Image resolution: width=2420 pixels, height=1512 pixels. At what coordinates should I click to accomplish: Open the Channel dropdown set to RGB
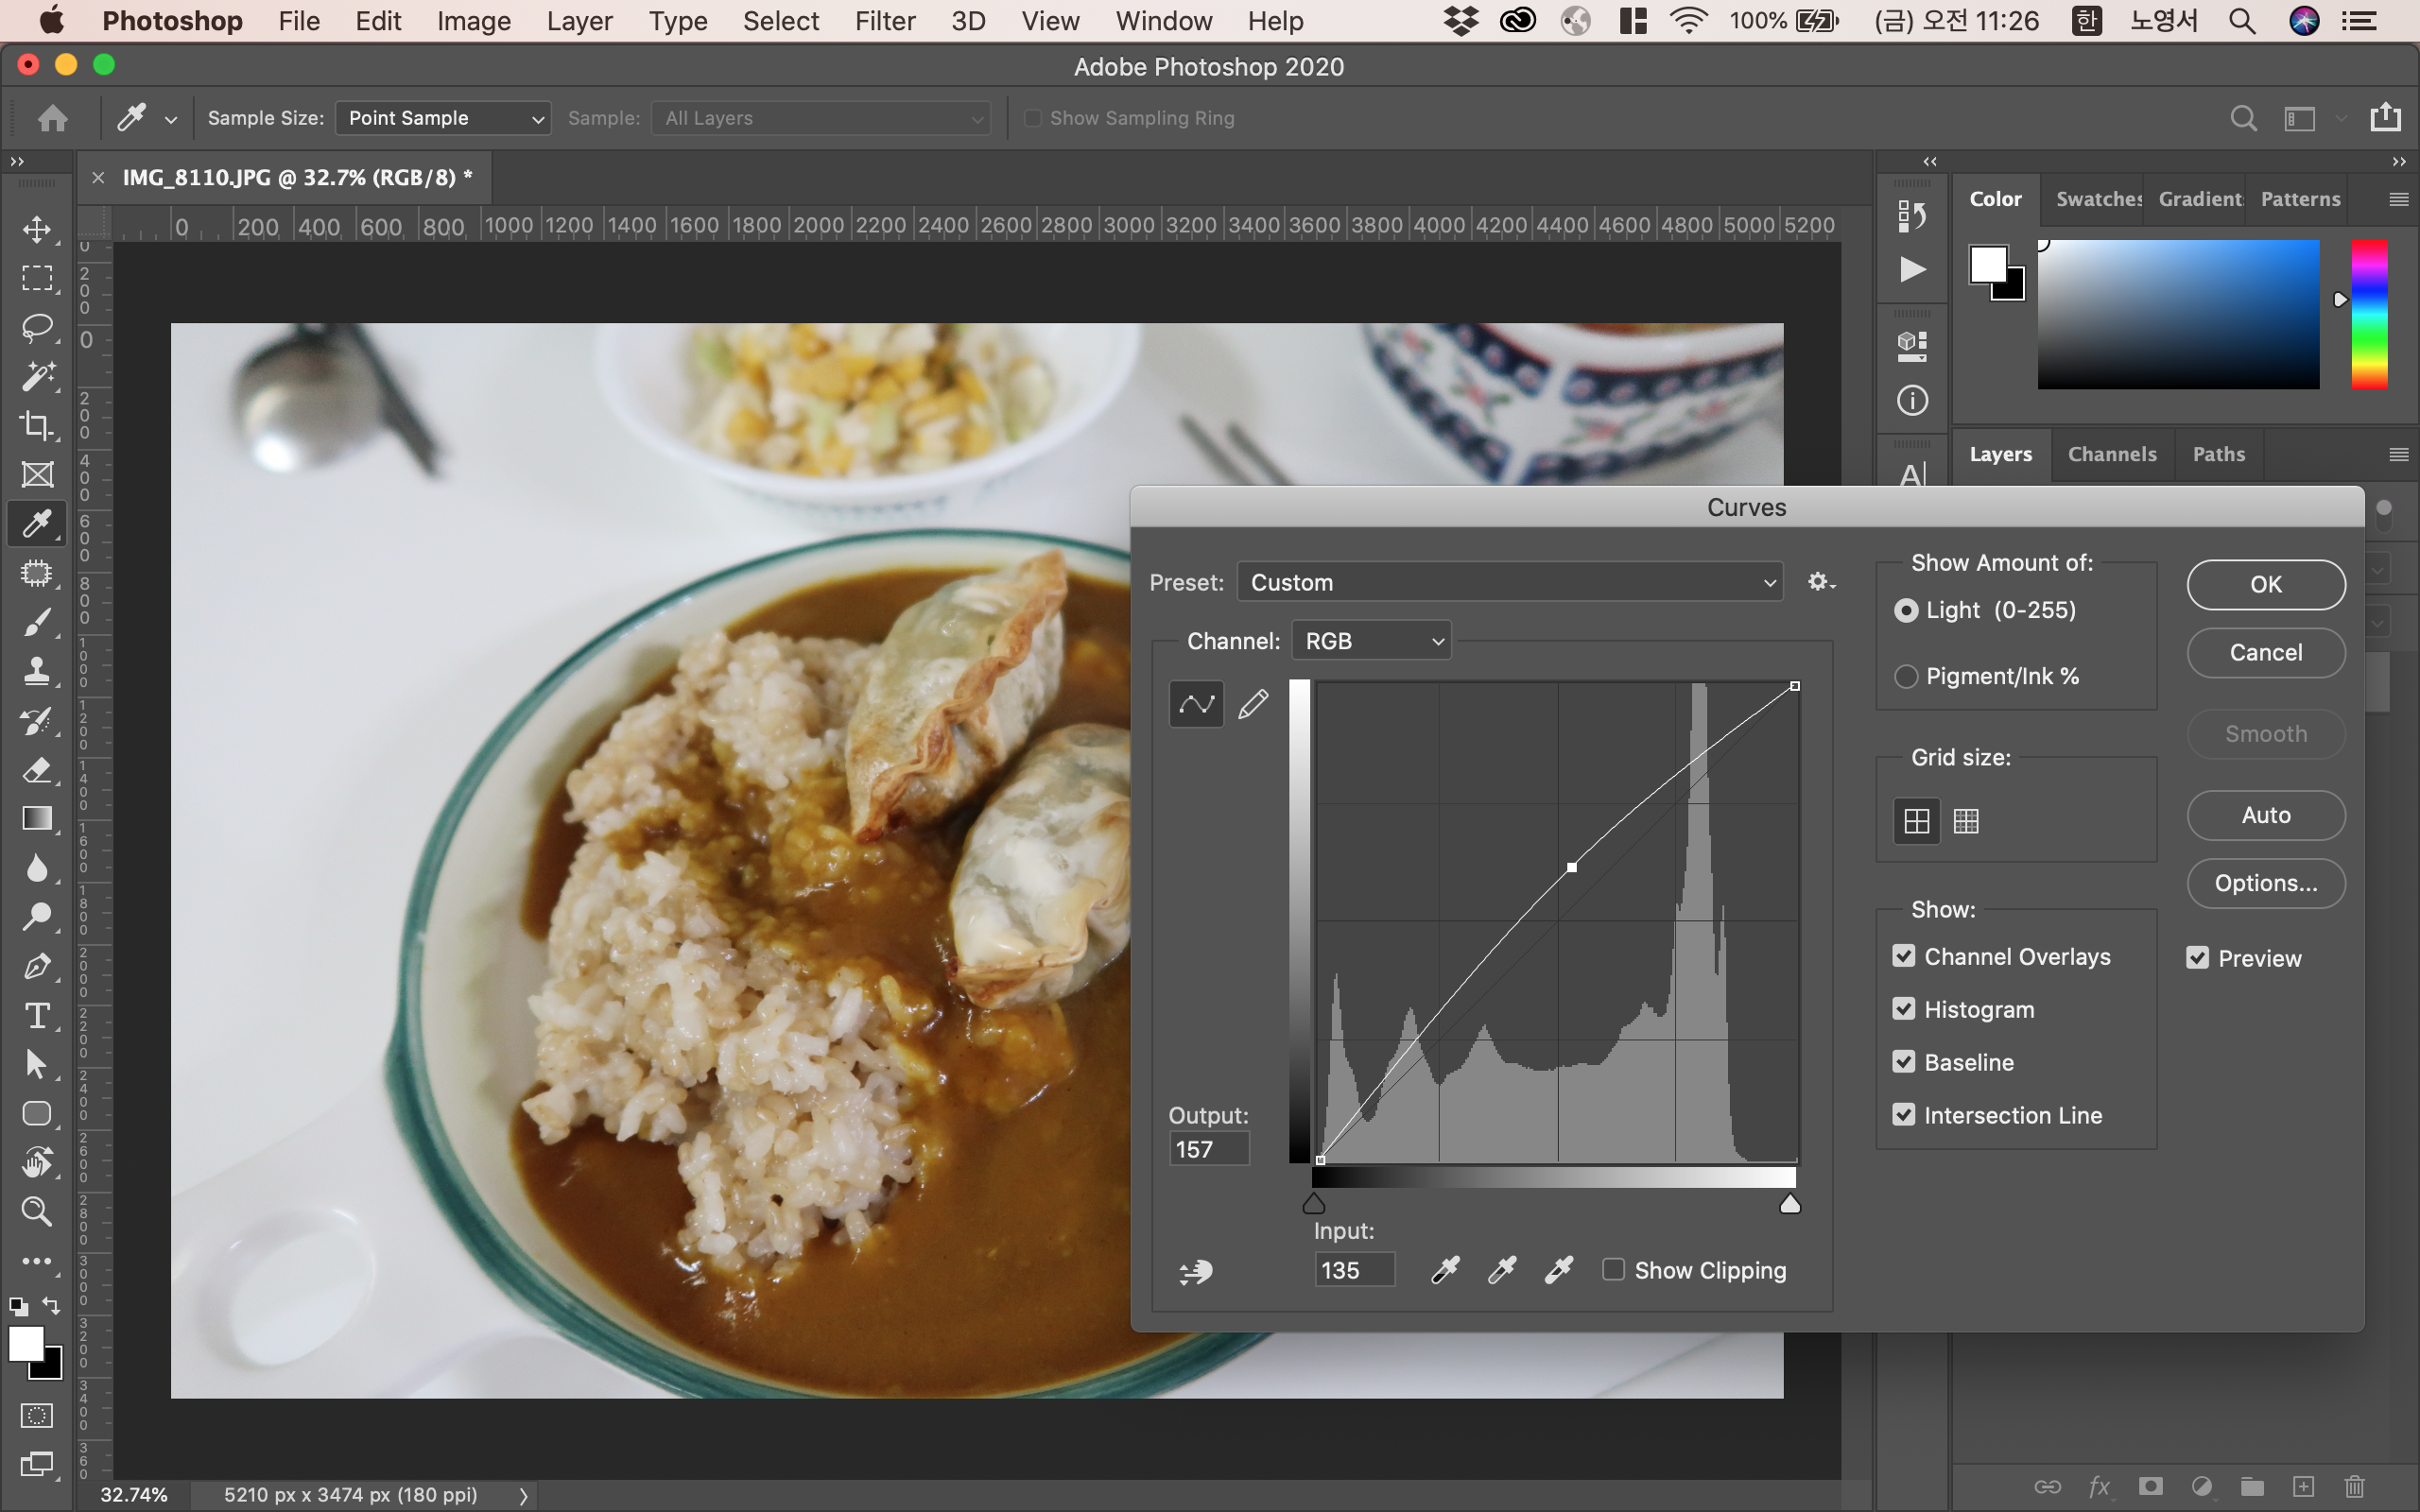pos(1370,641)
